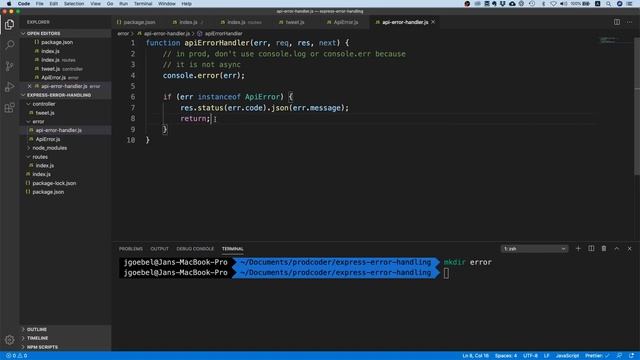The image size is (640, 360).
Task: Expand the Outline section
Action: point(36,329)
